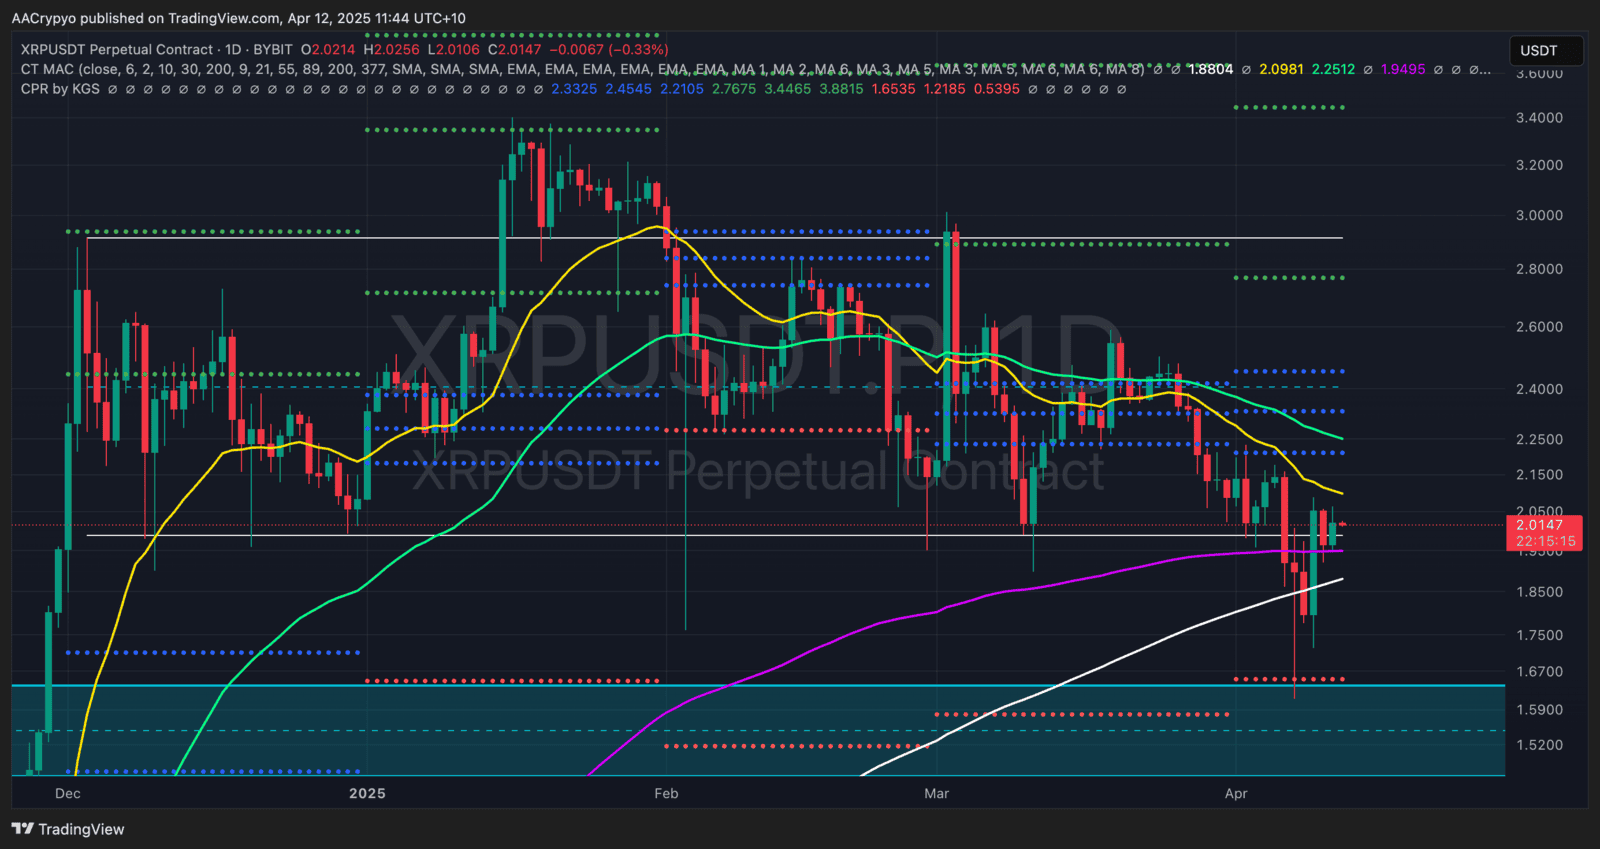Click the close price value C2.0147

point(515,49)
